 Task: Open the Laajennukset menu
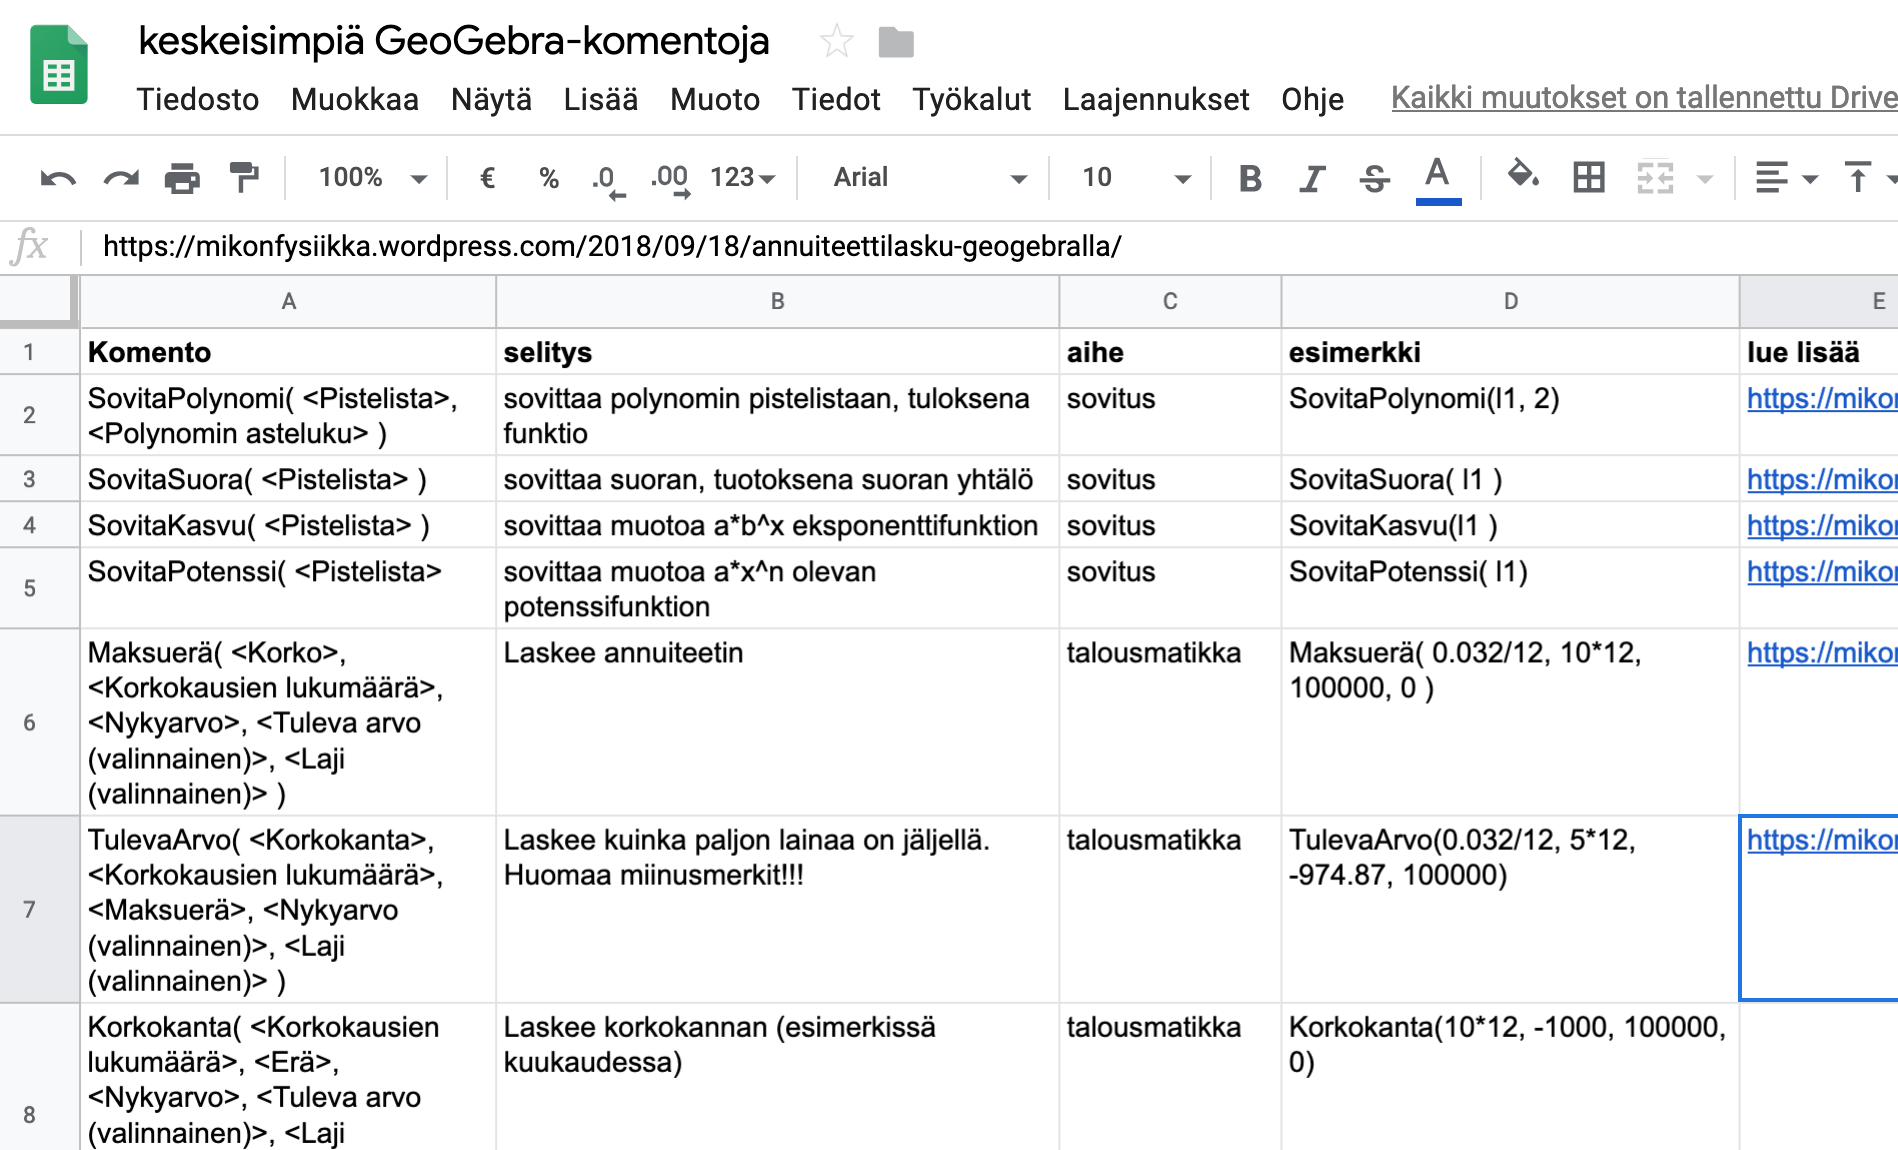(1155, 99)
